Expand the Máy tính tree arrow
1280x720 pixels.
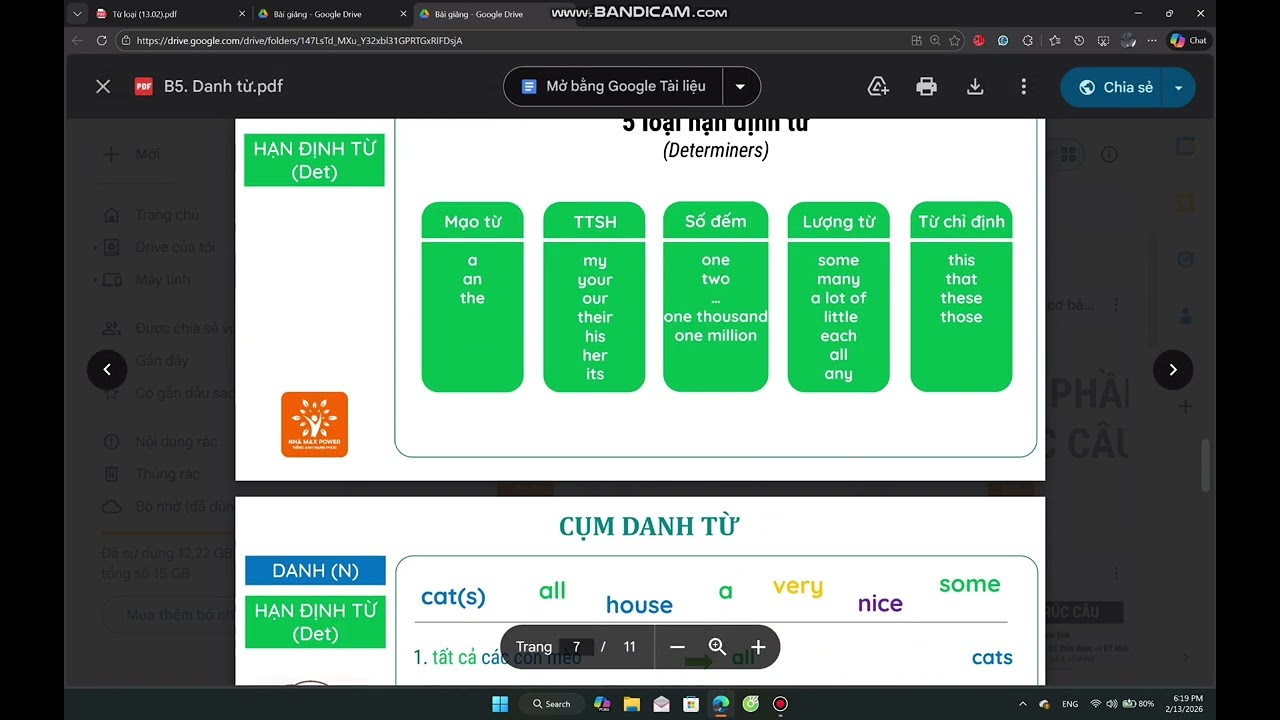point(95,279)
